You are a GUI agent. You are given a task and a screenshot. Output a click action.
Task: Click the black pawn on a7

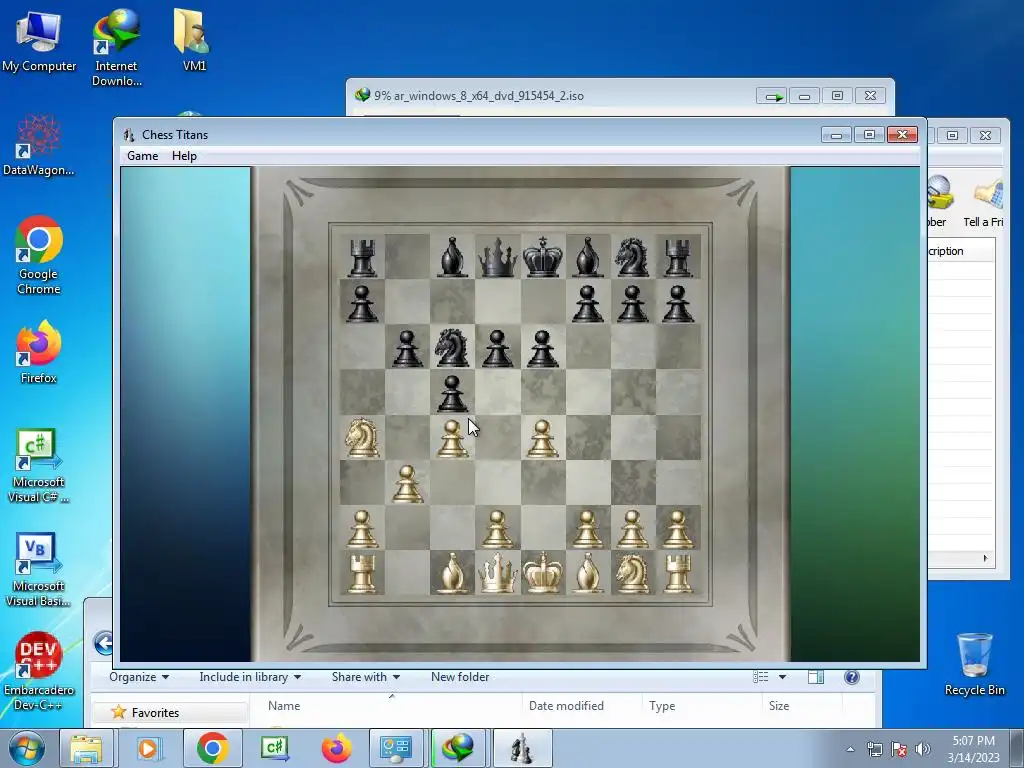pos(362,302)
